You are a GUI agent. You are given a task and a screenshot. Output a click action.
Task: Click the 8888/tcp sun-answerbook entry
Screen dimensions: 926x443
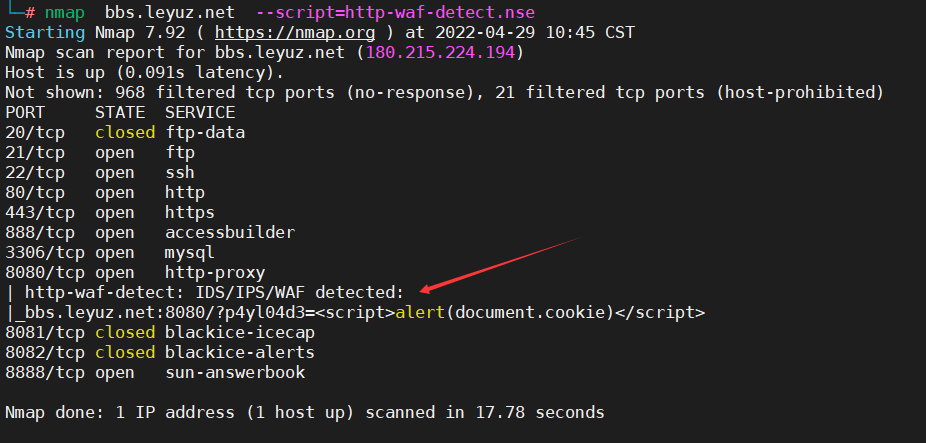tap(155, 373)
